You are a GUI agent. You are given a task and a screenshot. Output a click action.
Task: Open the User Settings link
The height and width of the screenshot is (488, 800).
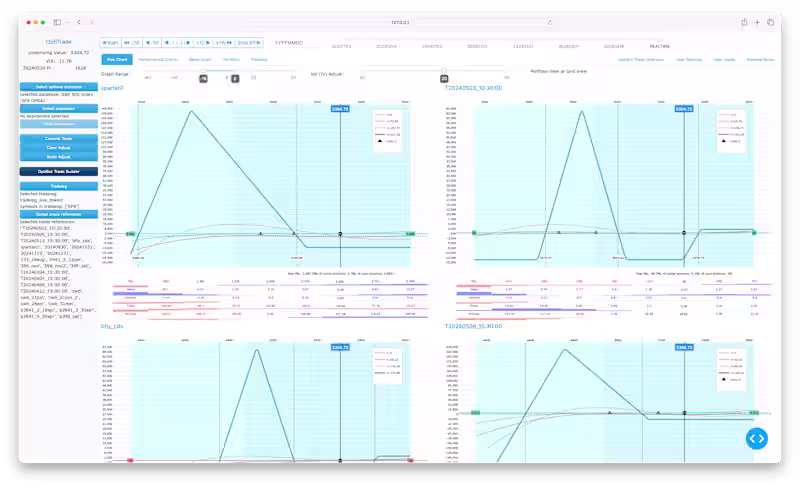pyautogui.click(x=689, y=60)
